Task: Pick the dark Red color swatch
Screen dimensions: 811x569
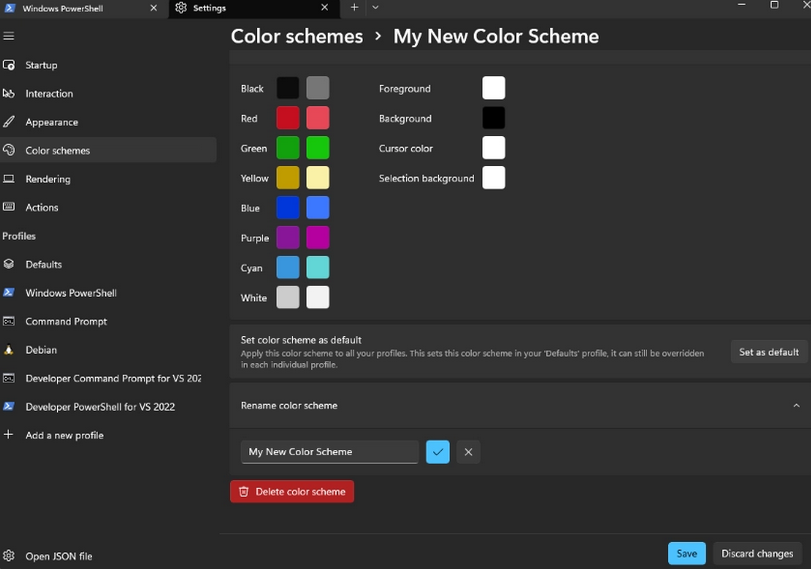Action: [x=288, y=118]
